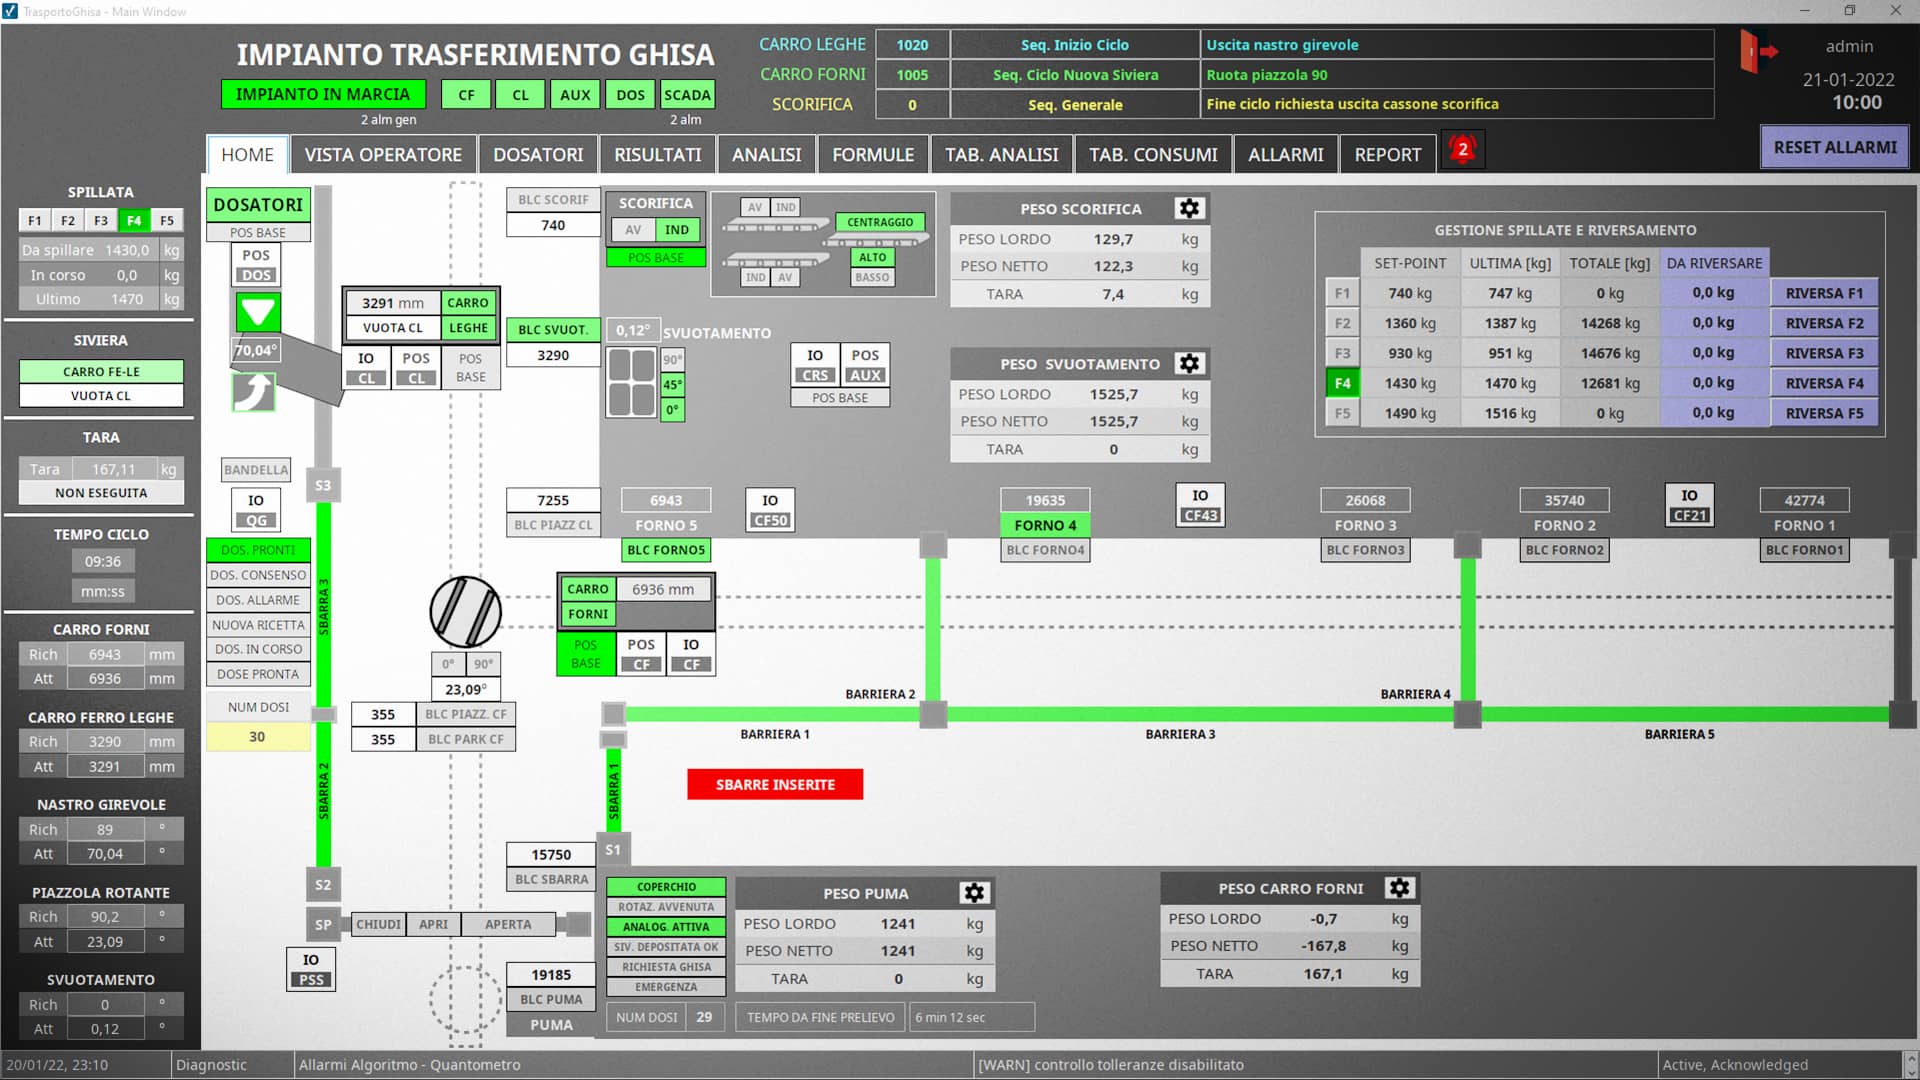
Task: Click the APRI valve button
Action: coord(433,924)
